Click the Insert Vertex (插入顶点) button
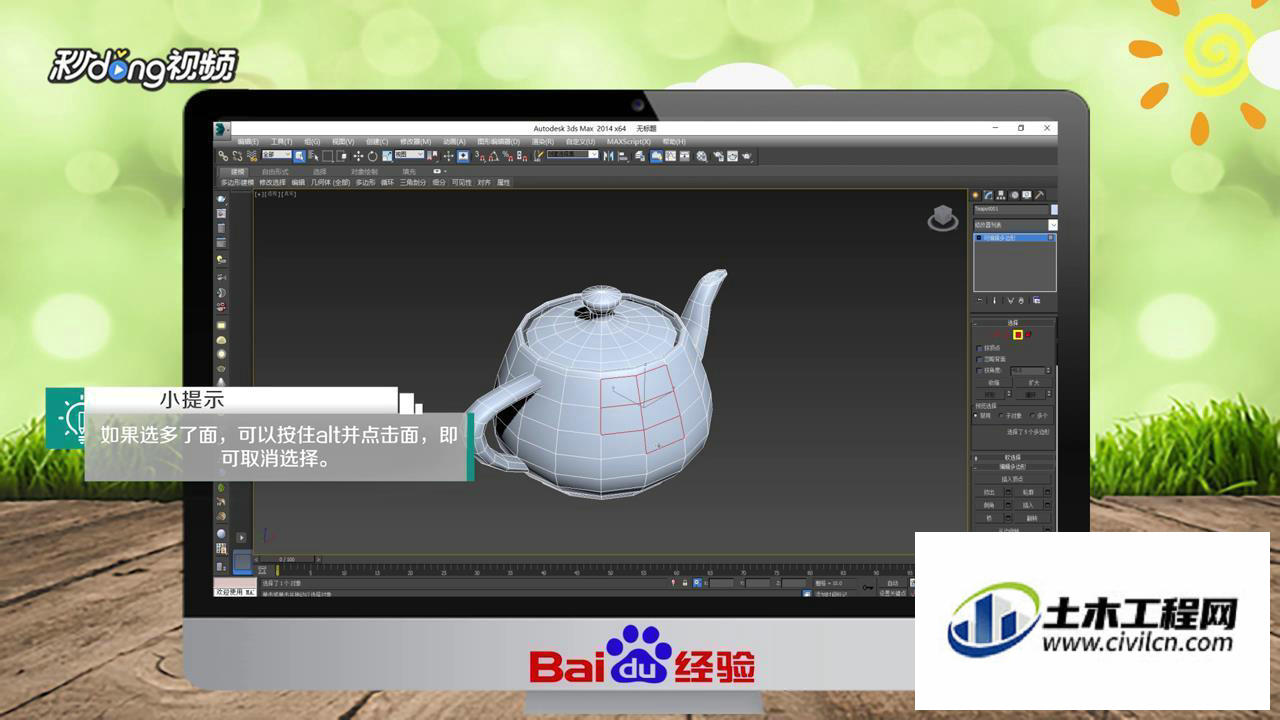The width and height of the screenshot is (1280, 720). point(1011,478)
